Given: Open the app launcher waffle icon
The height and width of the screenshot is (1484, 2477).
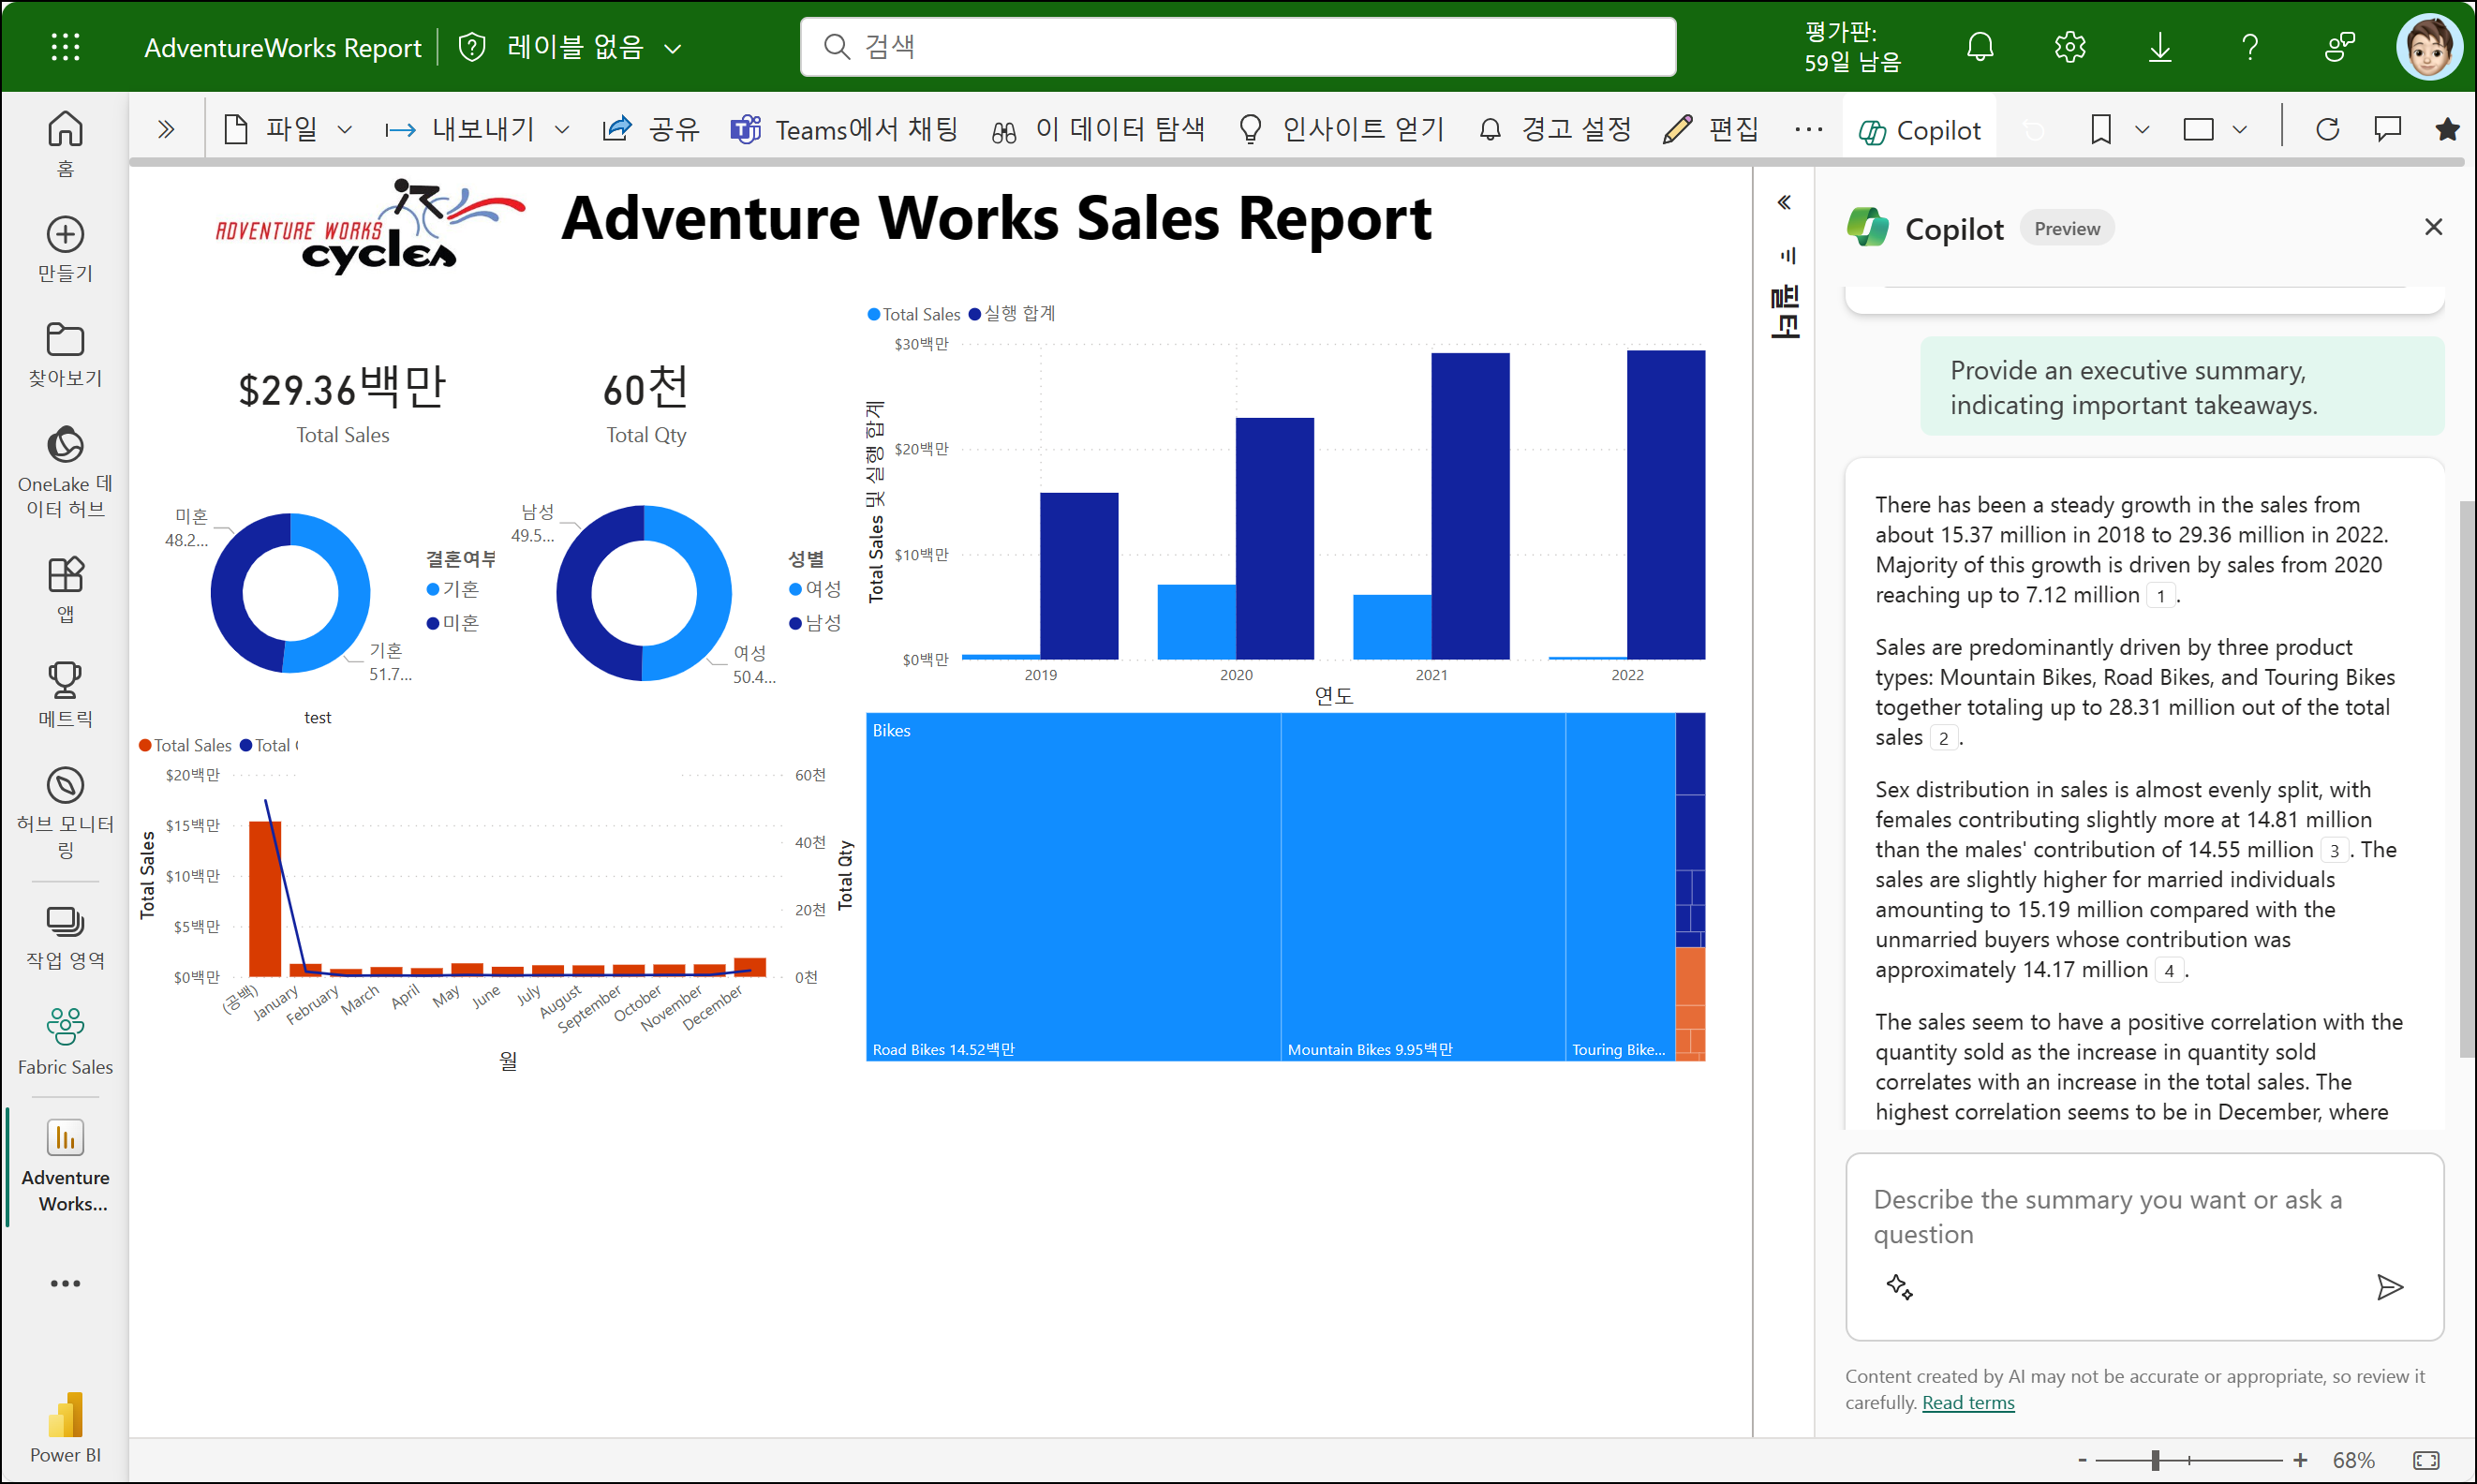Looking at the screenshot, I should 65,47.
